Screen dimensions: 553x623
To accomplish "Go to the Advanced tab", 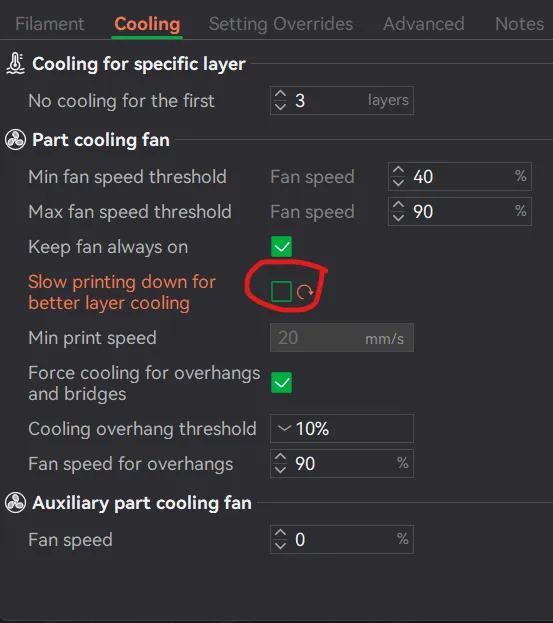I will pyautogui.click(x=423, y=24).
